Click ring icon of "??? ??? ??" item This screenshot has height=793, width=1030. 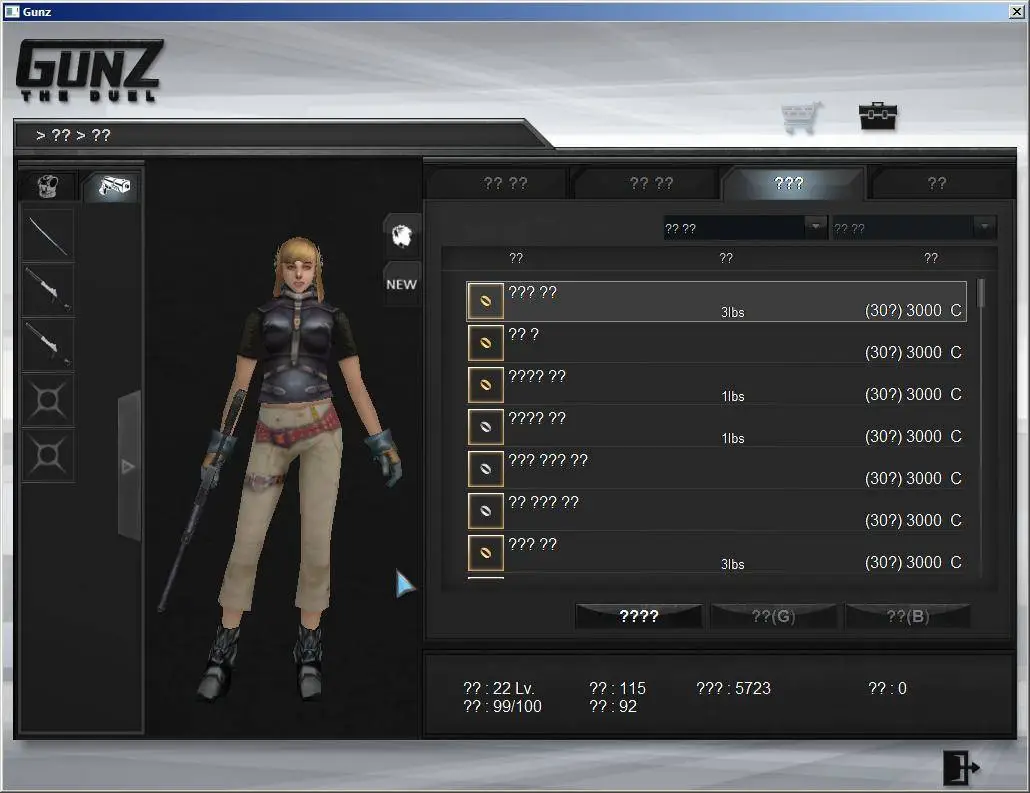[485, 469]
